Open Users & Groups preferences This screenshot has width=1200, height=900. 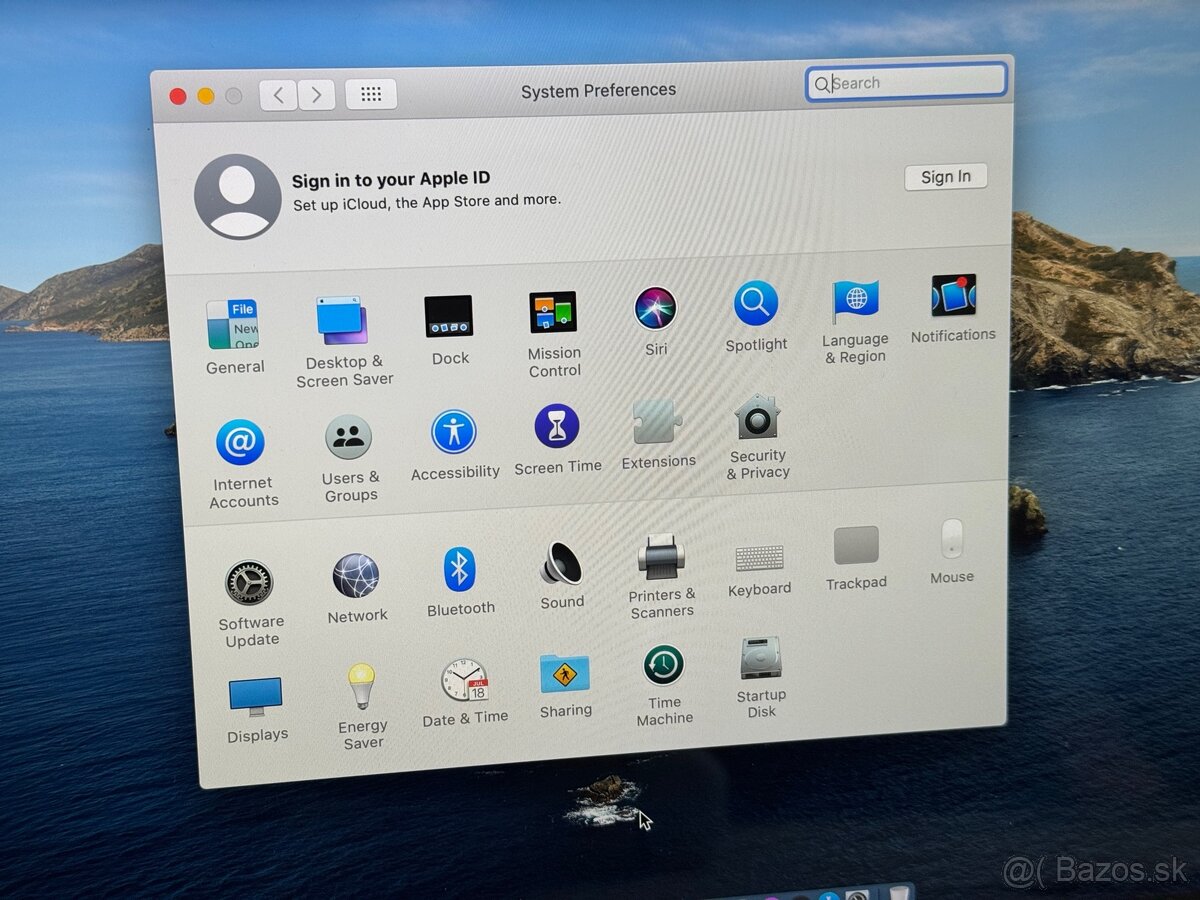click(x=350, y=438)
